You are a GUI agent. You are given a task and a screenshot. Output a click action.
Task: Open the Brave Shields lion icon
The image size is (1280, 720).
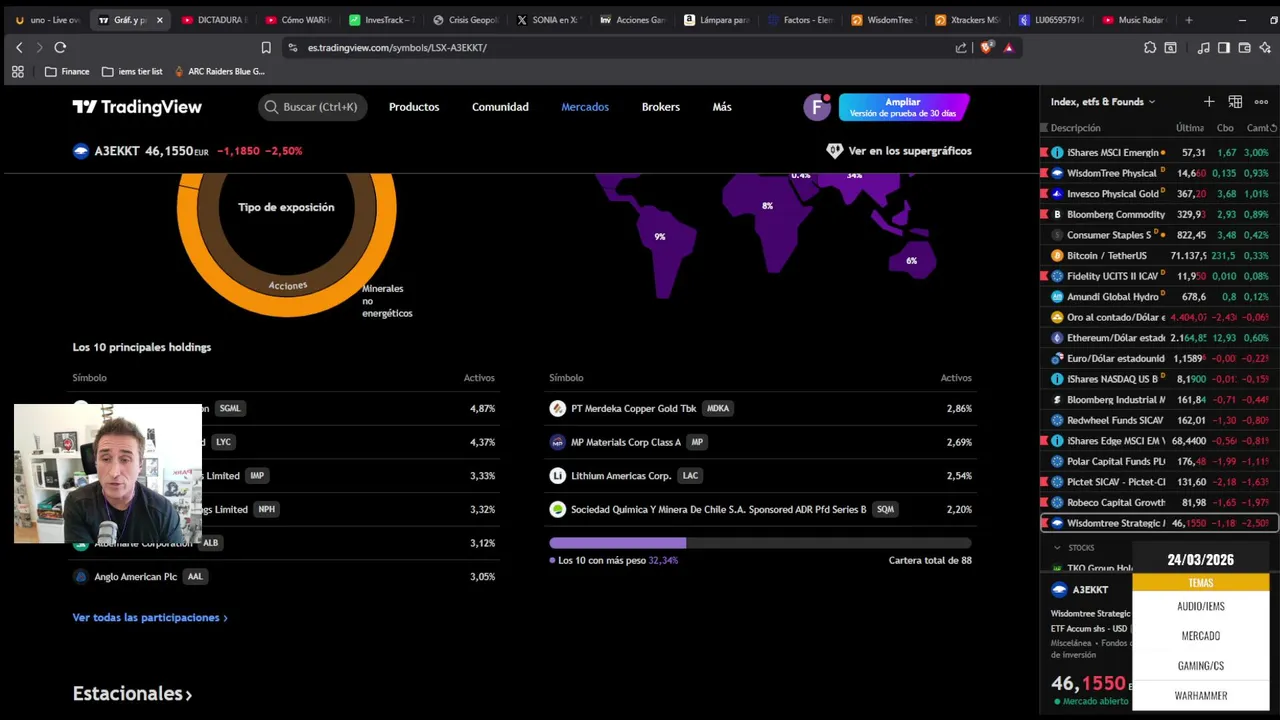point(987,47)
